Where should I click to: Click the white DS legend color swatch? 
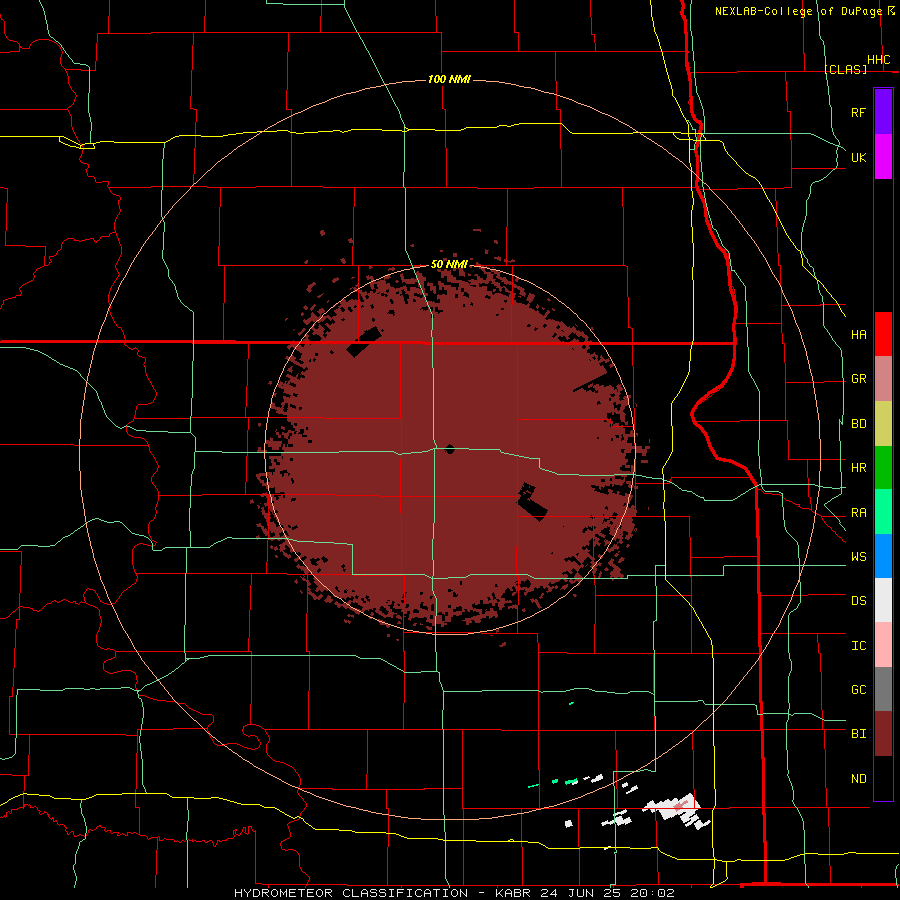[x=883, y=600]
